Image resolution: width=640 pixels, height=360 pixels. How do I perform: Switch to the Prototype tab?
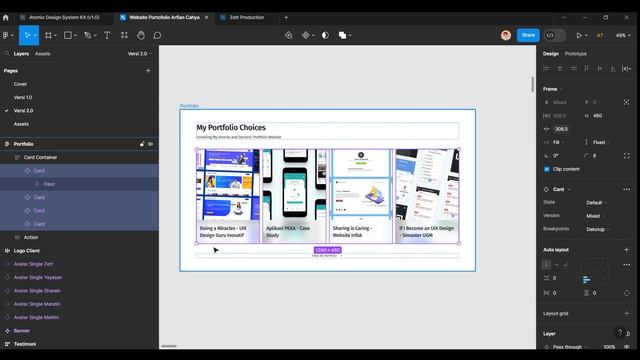[x=576, y=53]
